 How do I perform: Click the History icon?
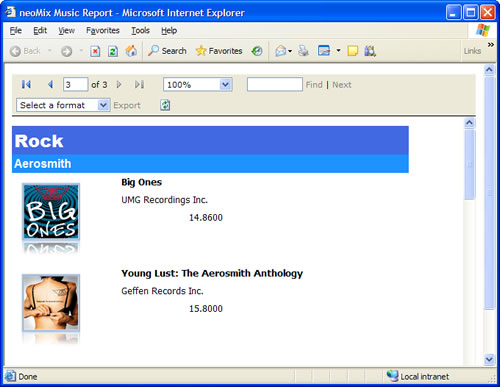point(257,51)
